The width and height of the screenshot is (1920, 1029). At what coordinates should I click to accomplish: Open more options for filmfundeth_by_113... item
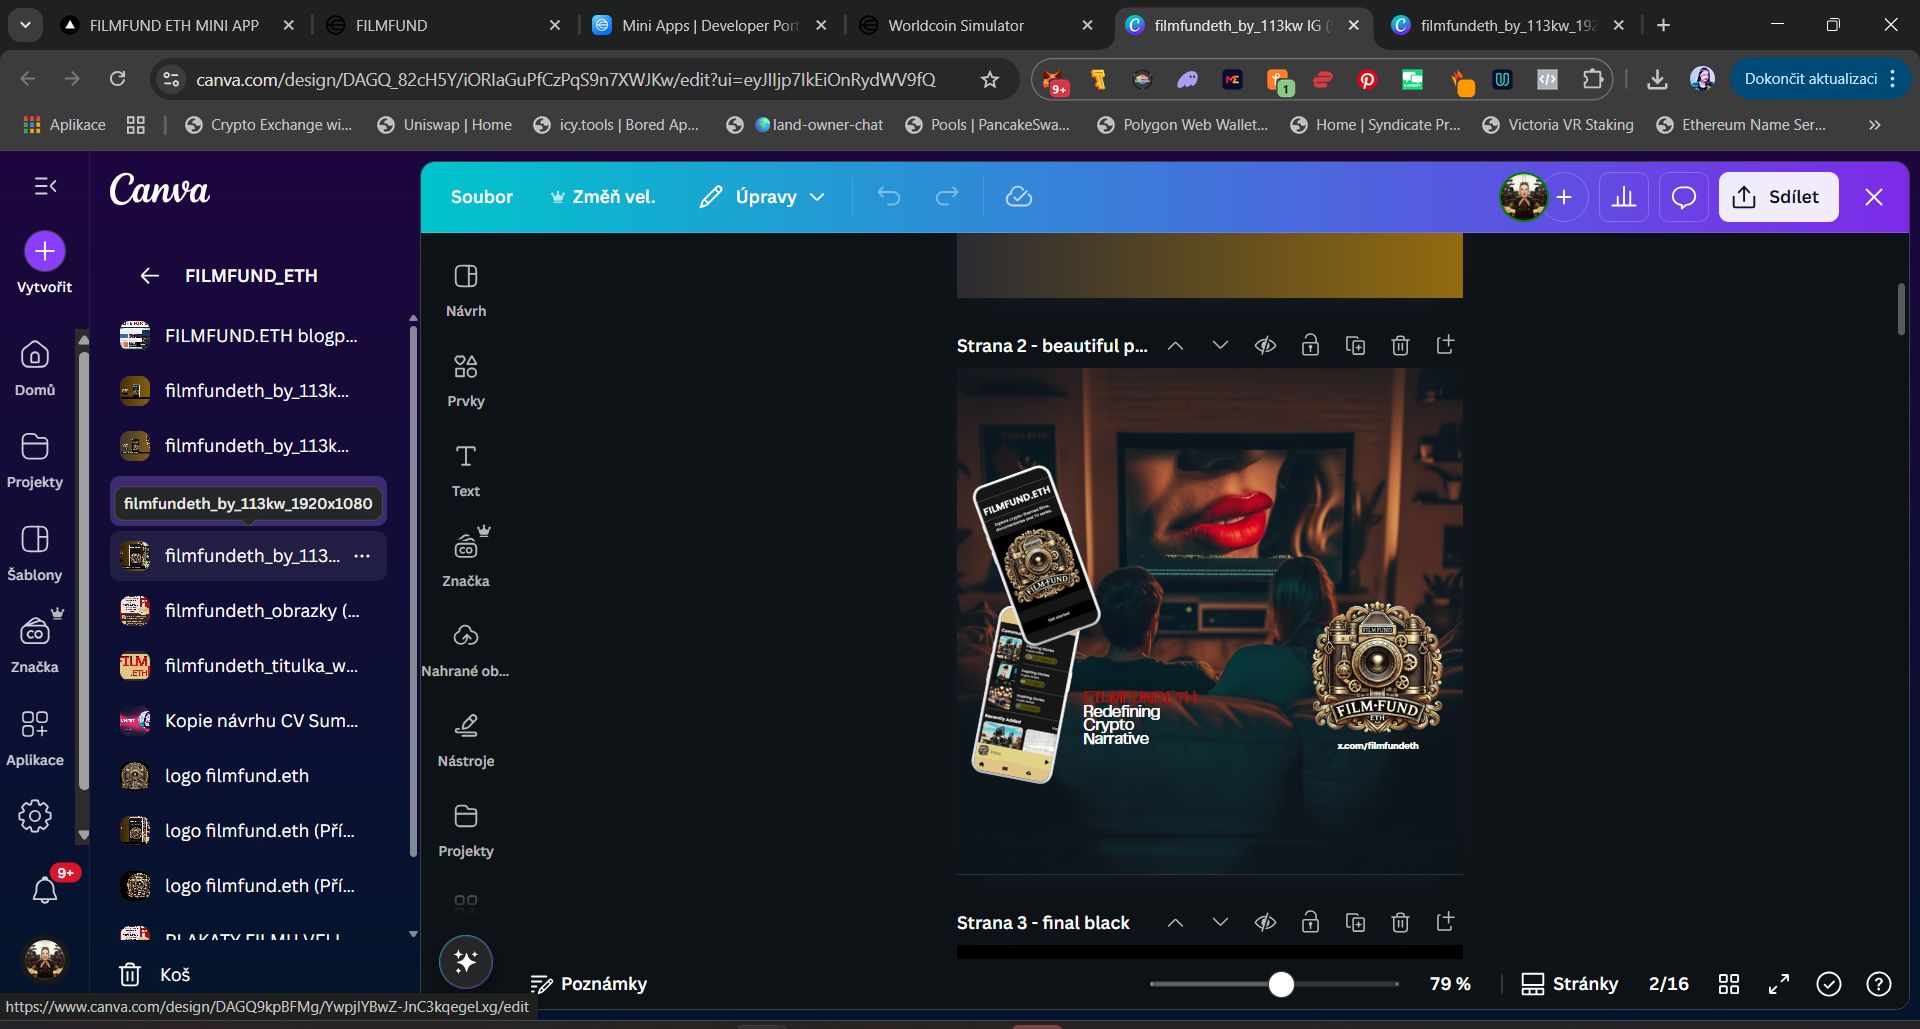[x=362, y=556]
